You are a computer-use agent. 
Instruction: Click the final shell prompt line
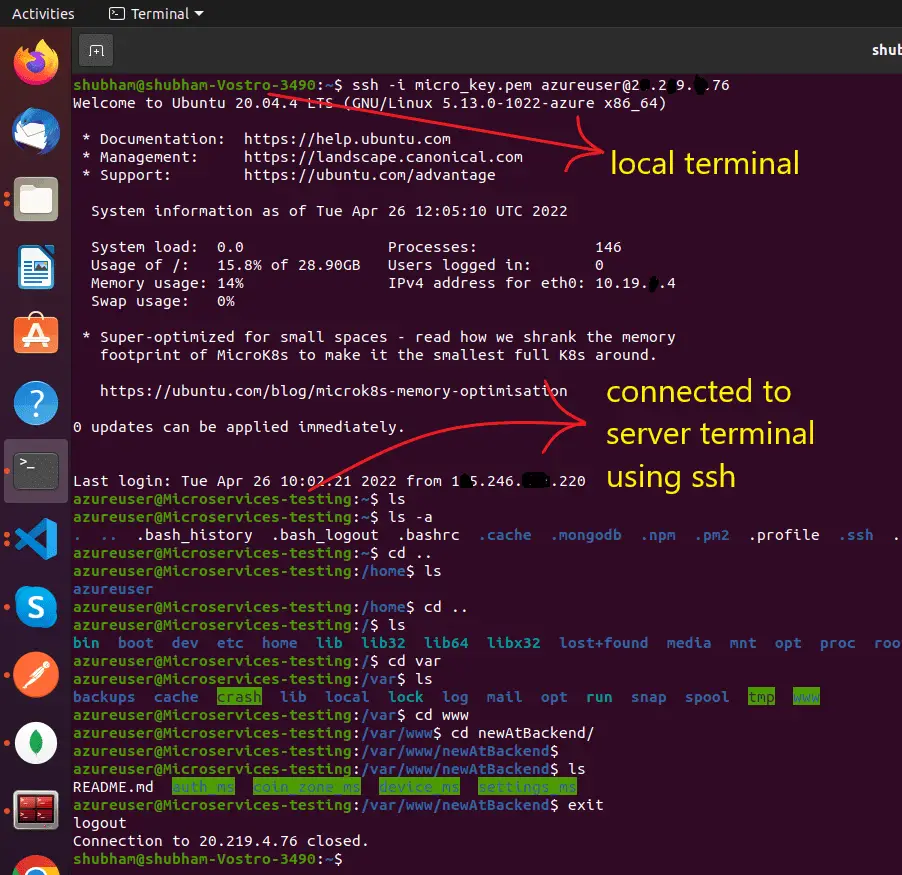click(x=208, y=859)
